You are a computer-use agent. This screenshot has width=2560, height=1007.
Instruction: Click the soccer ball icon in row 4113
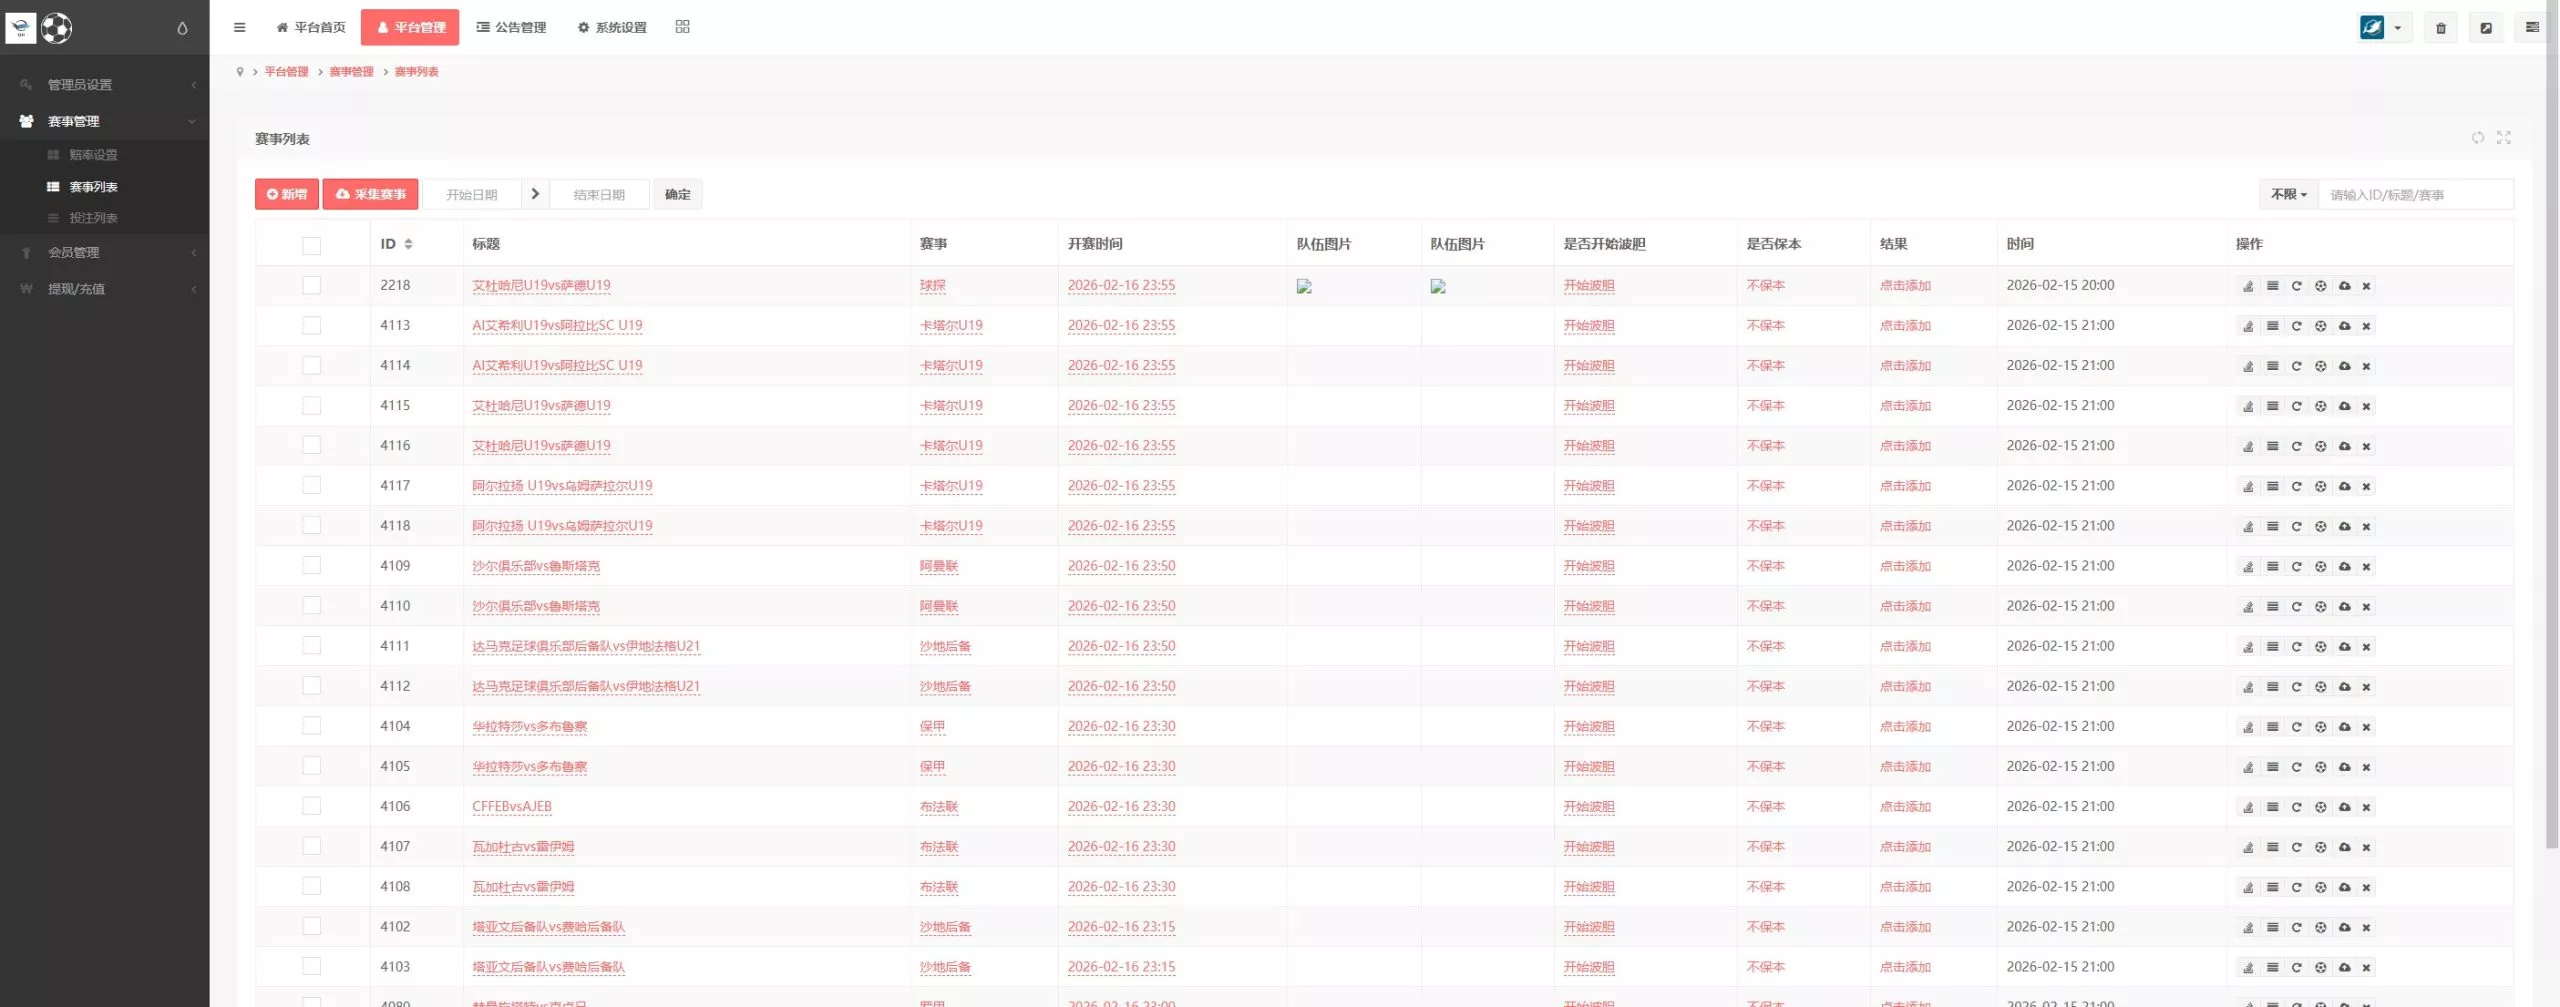(2320, 326)
